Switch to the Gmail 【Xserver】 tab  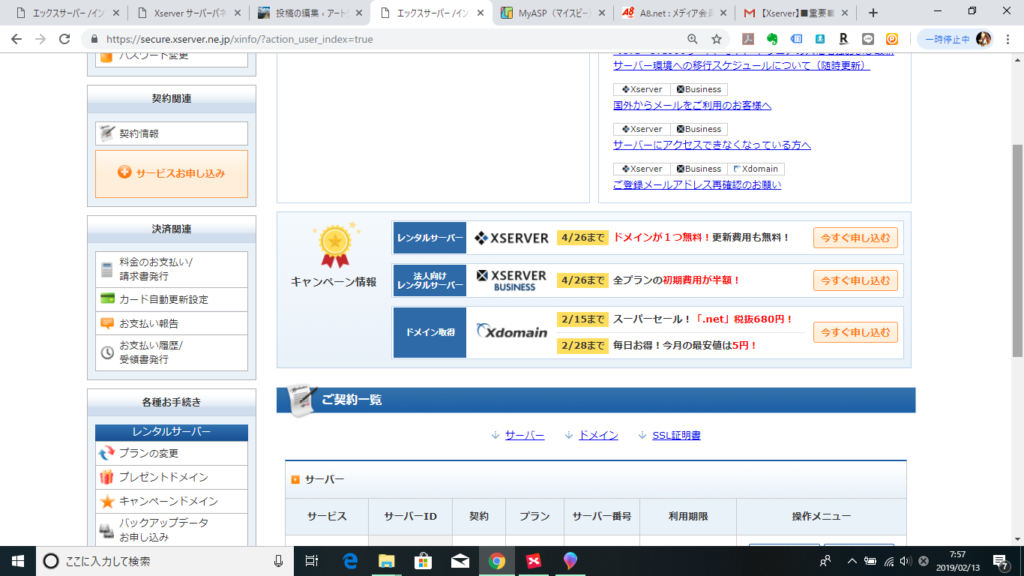click(797, 13)
